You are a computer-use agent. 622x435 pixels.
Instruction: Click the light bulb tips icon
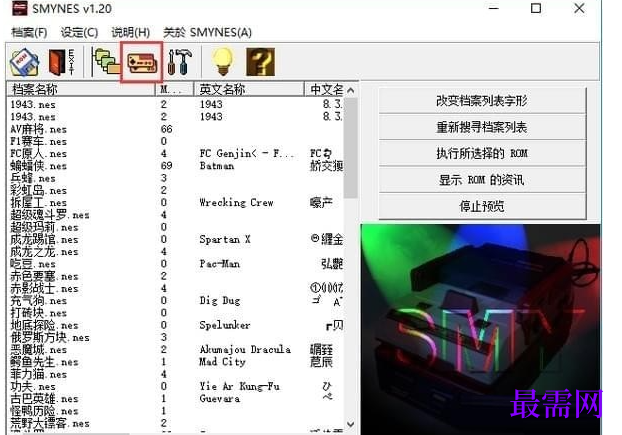(223, 61)
